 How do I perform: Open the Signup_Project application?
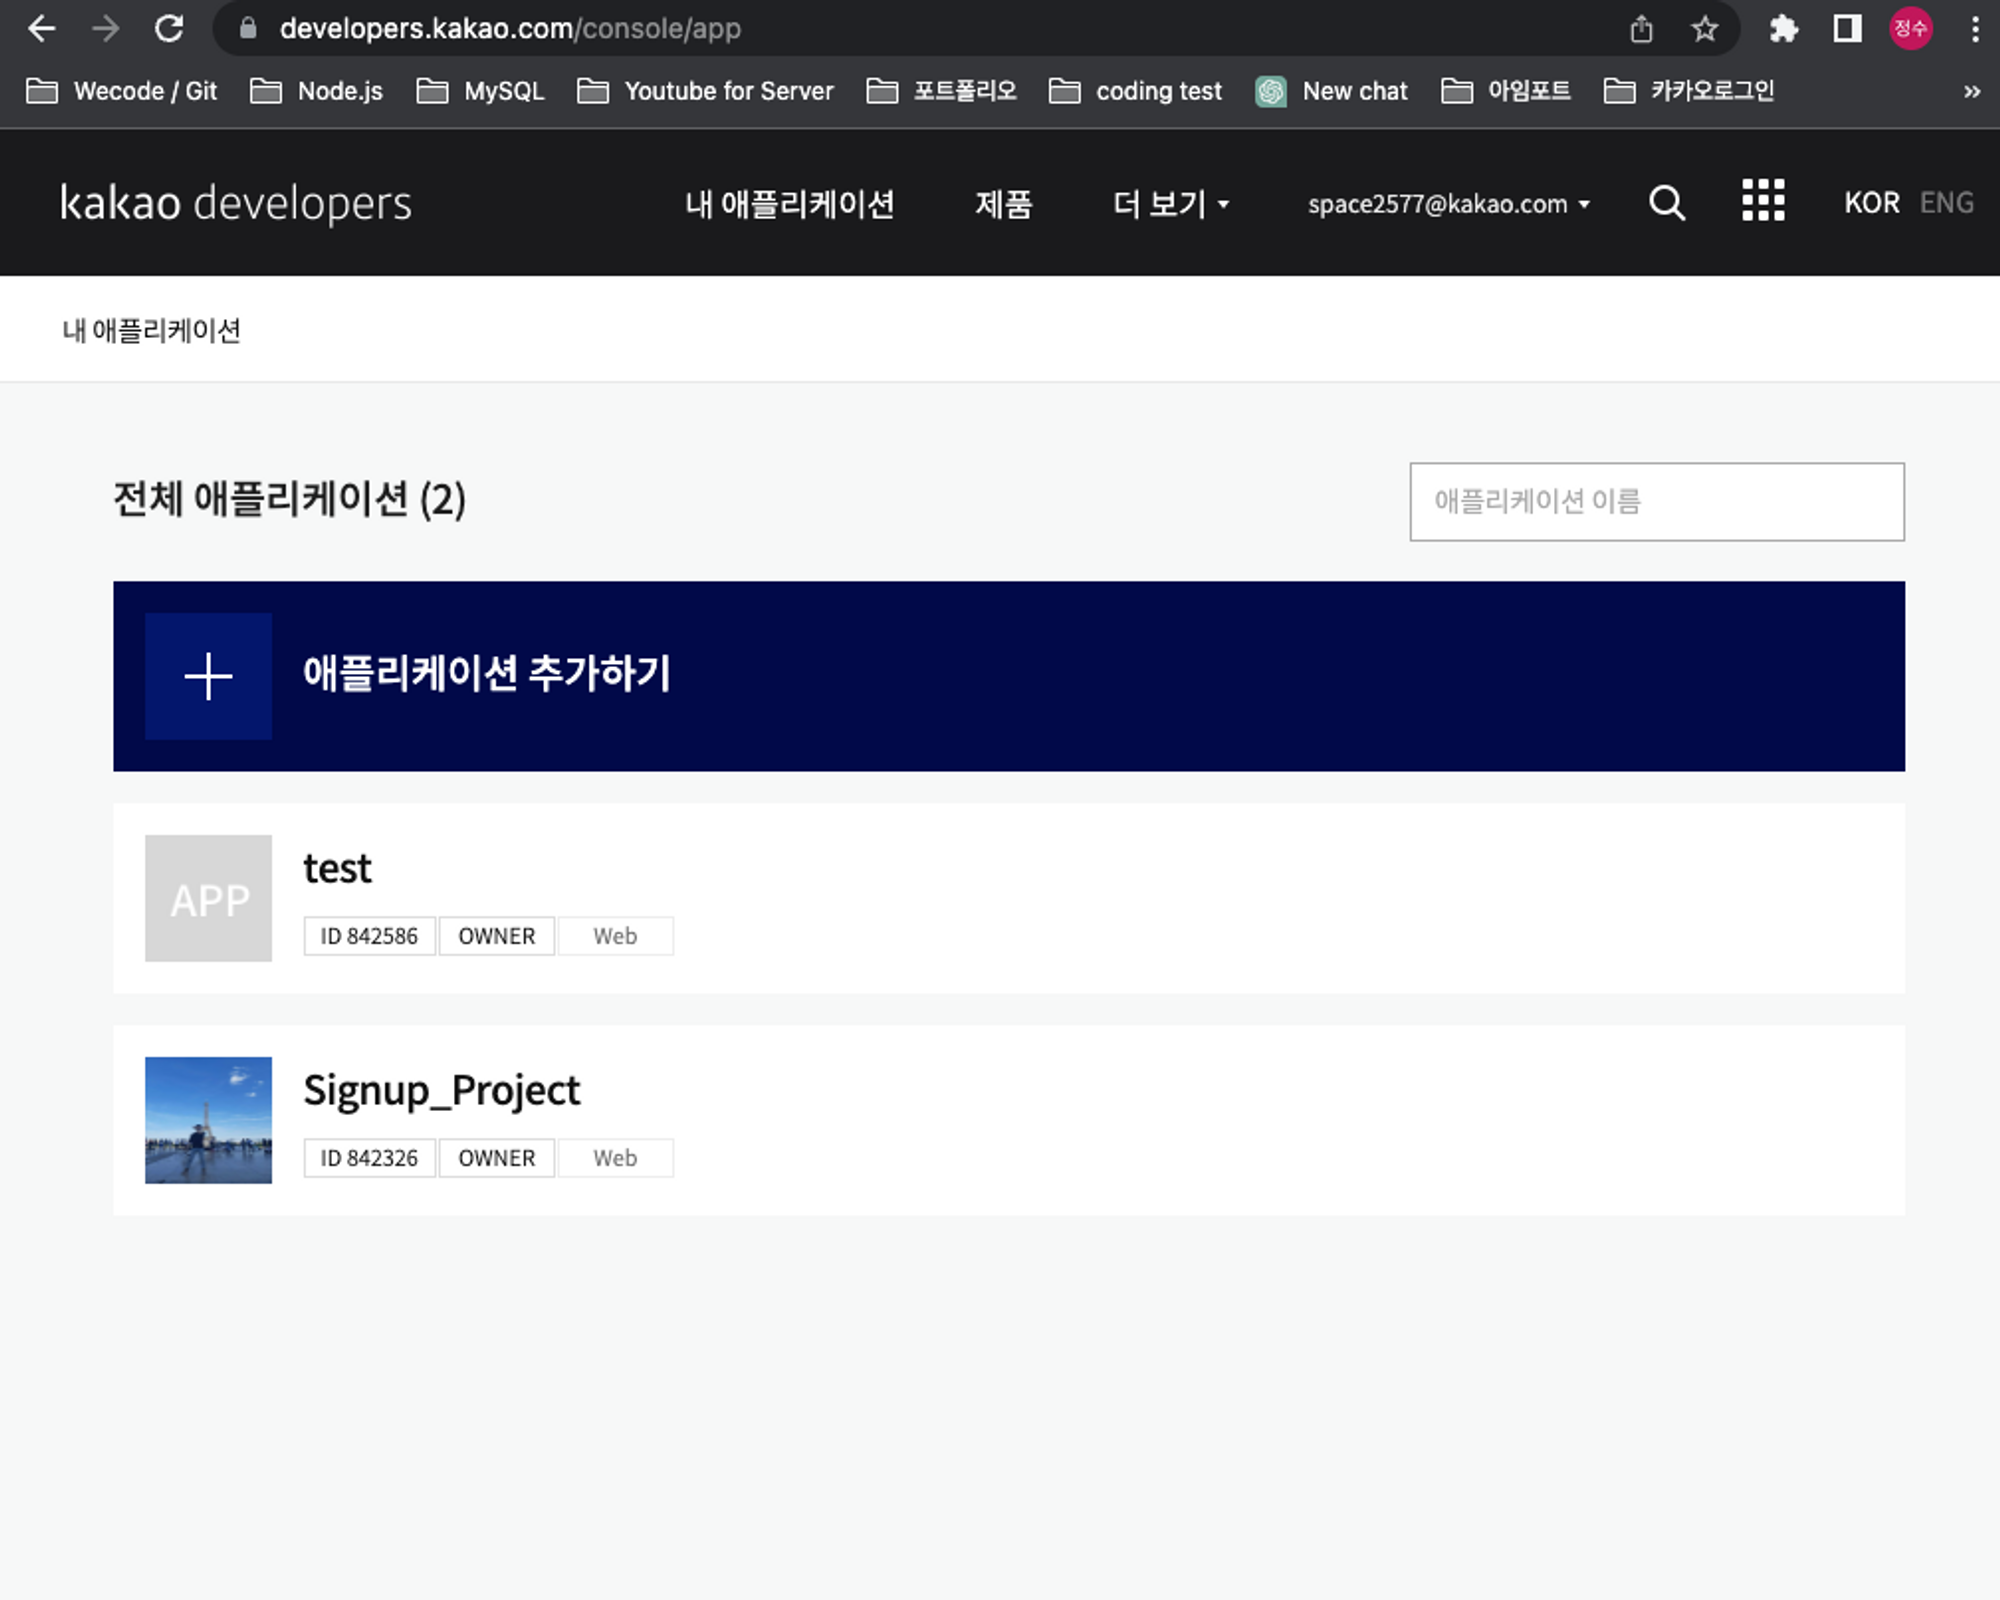pos(441,1090)
